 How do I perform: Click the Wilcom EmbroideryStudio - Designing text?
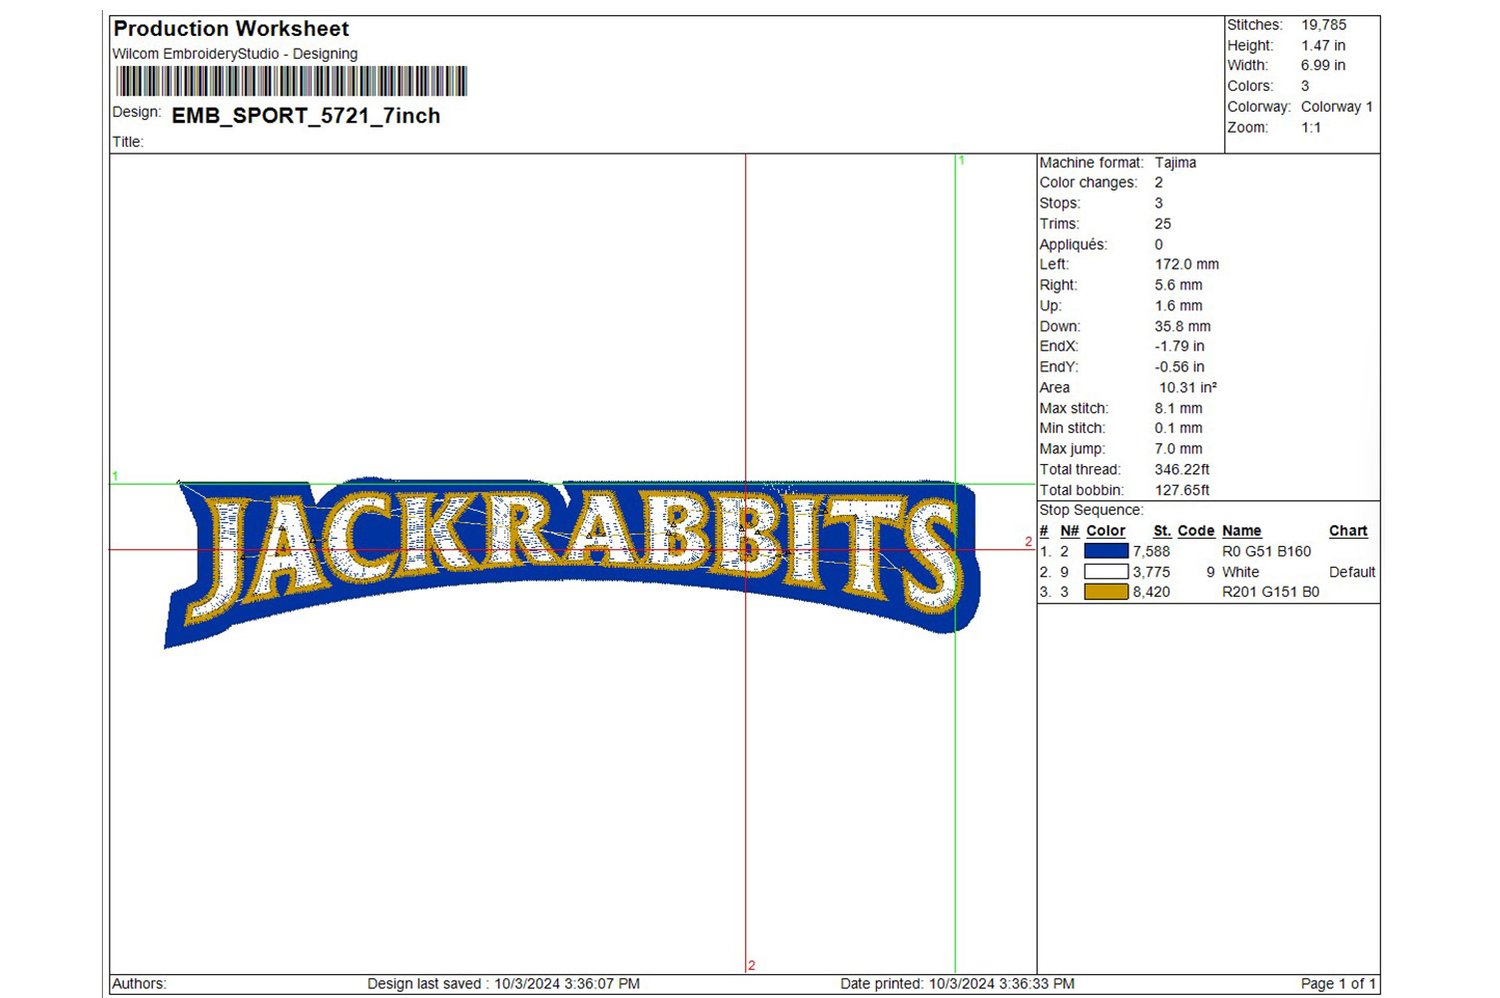pos(235,54)
